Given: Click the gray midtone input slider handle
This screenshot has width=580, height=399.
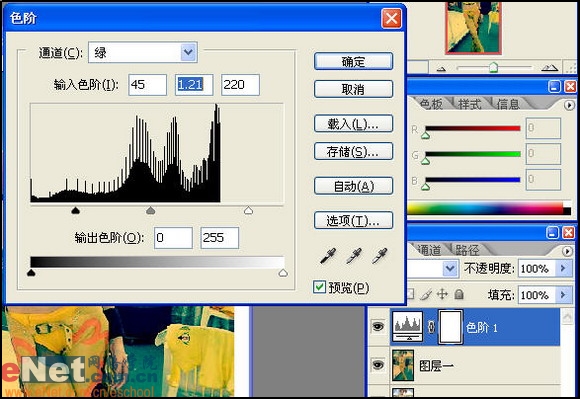Looking at the screenshot, I should (x=151, y=210).
